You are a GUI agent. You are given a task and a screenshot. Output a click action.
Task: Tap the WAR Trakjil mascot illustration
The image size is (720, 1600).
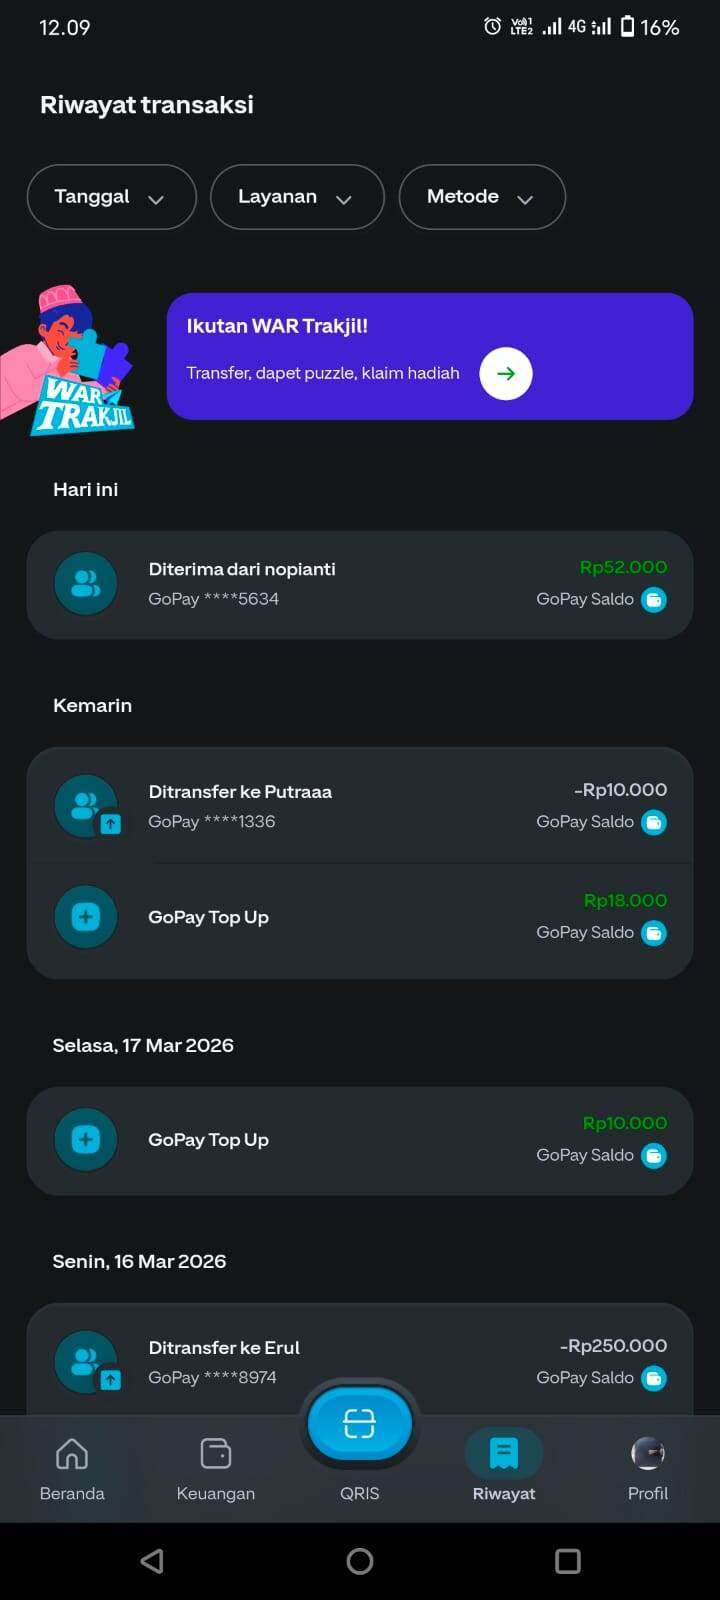(x=68, y=362)
